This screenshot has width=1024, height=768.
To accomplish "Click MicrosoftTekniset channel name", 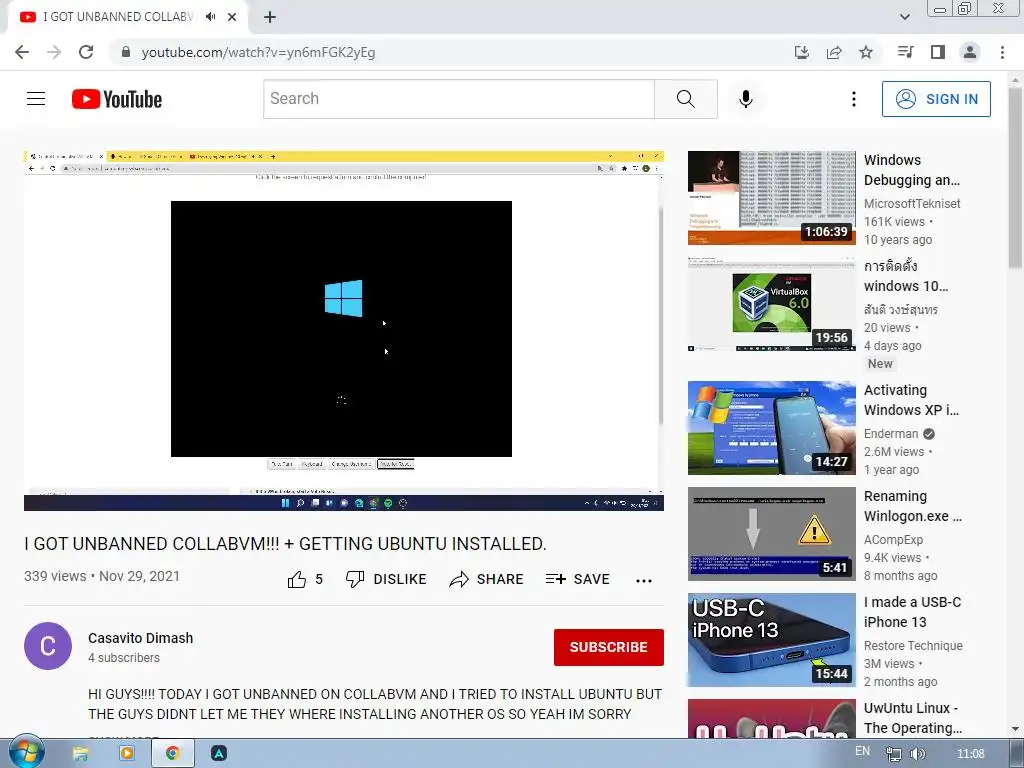I will [912, 204].
